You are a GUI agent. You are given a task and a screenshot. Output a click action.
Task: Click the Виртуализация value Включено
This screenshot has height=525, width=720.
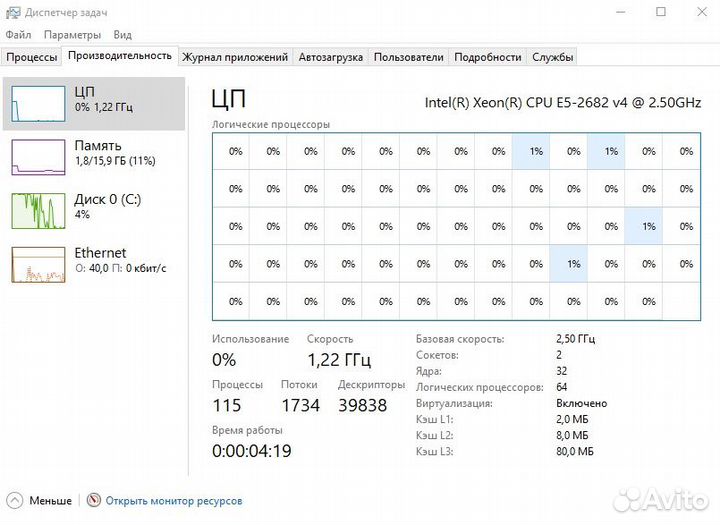click(x=581, y=403)
